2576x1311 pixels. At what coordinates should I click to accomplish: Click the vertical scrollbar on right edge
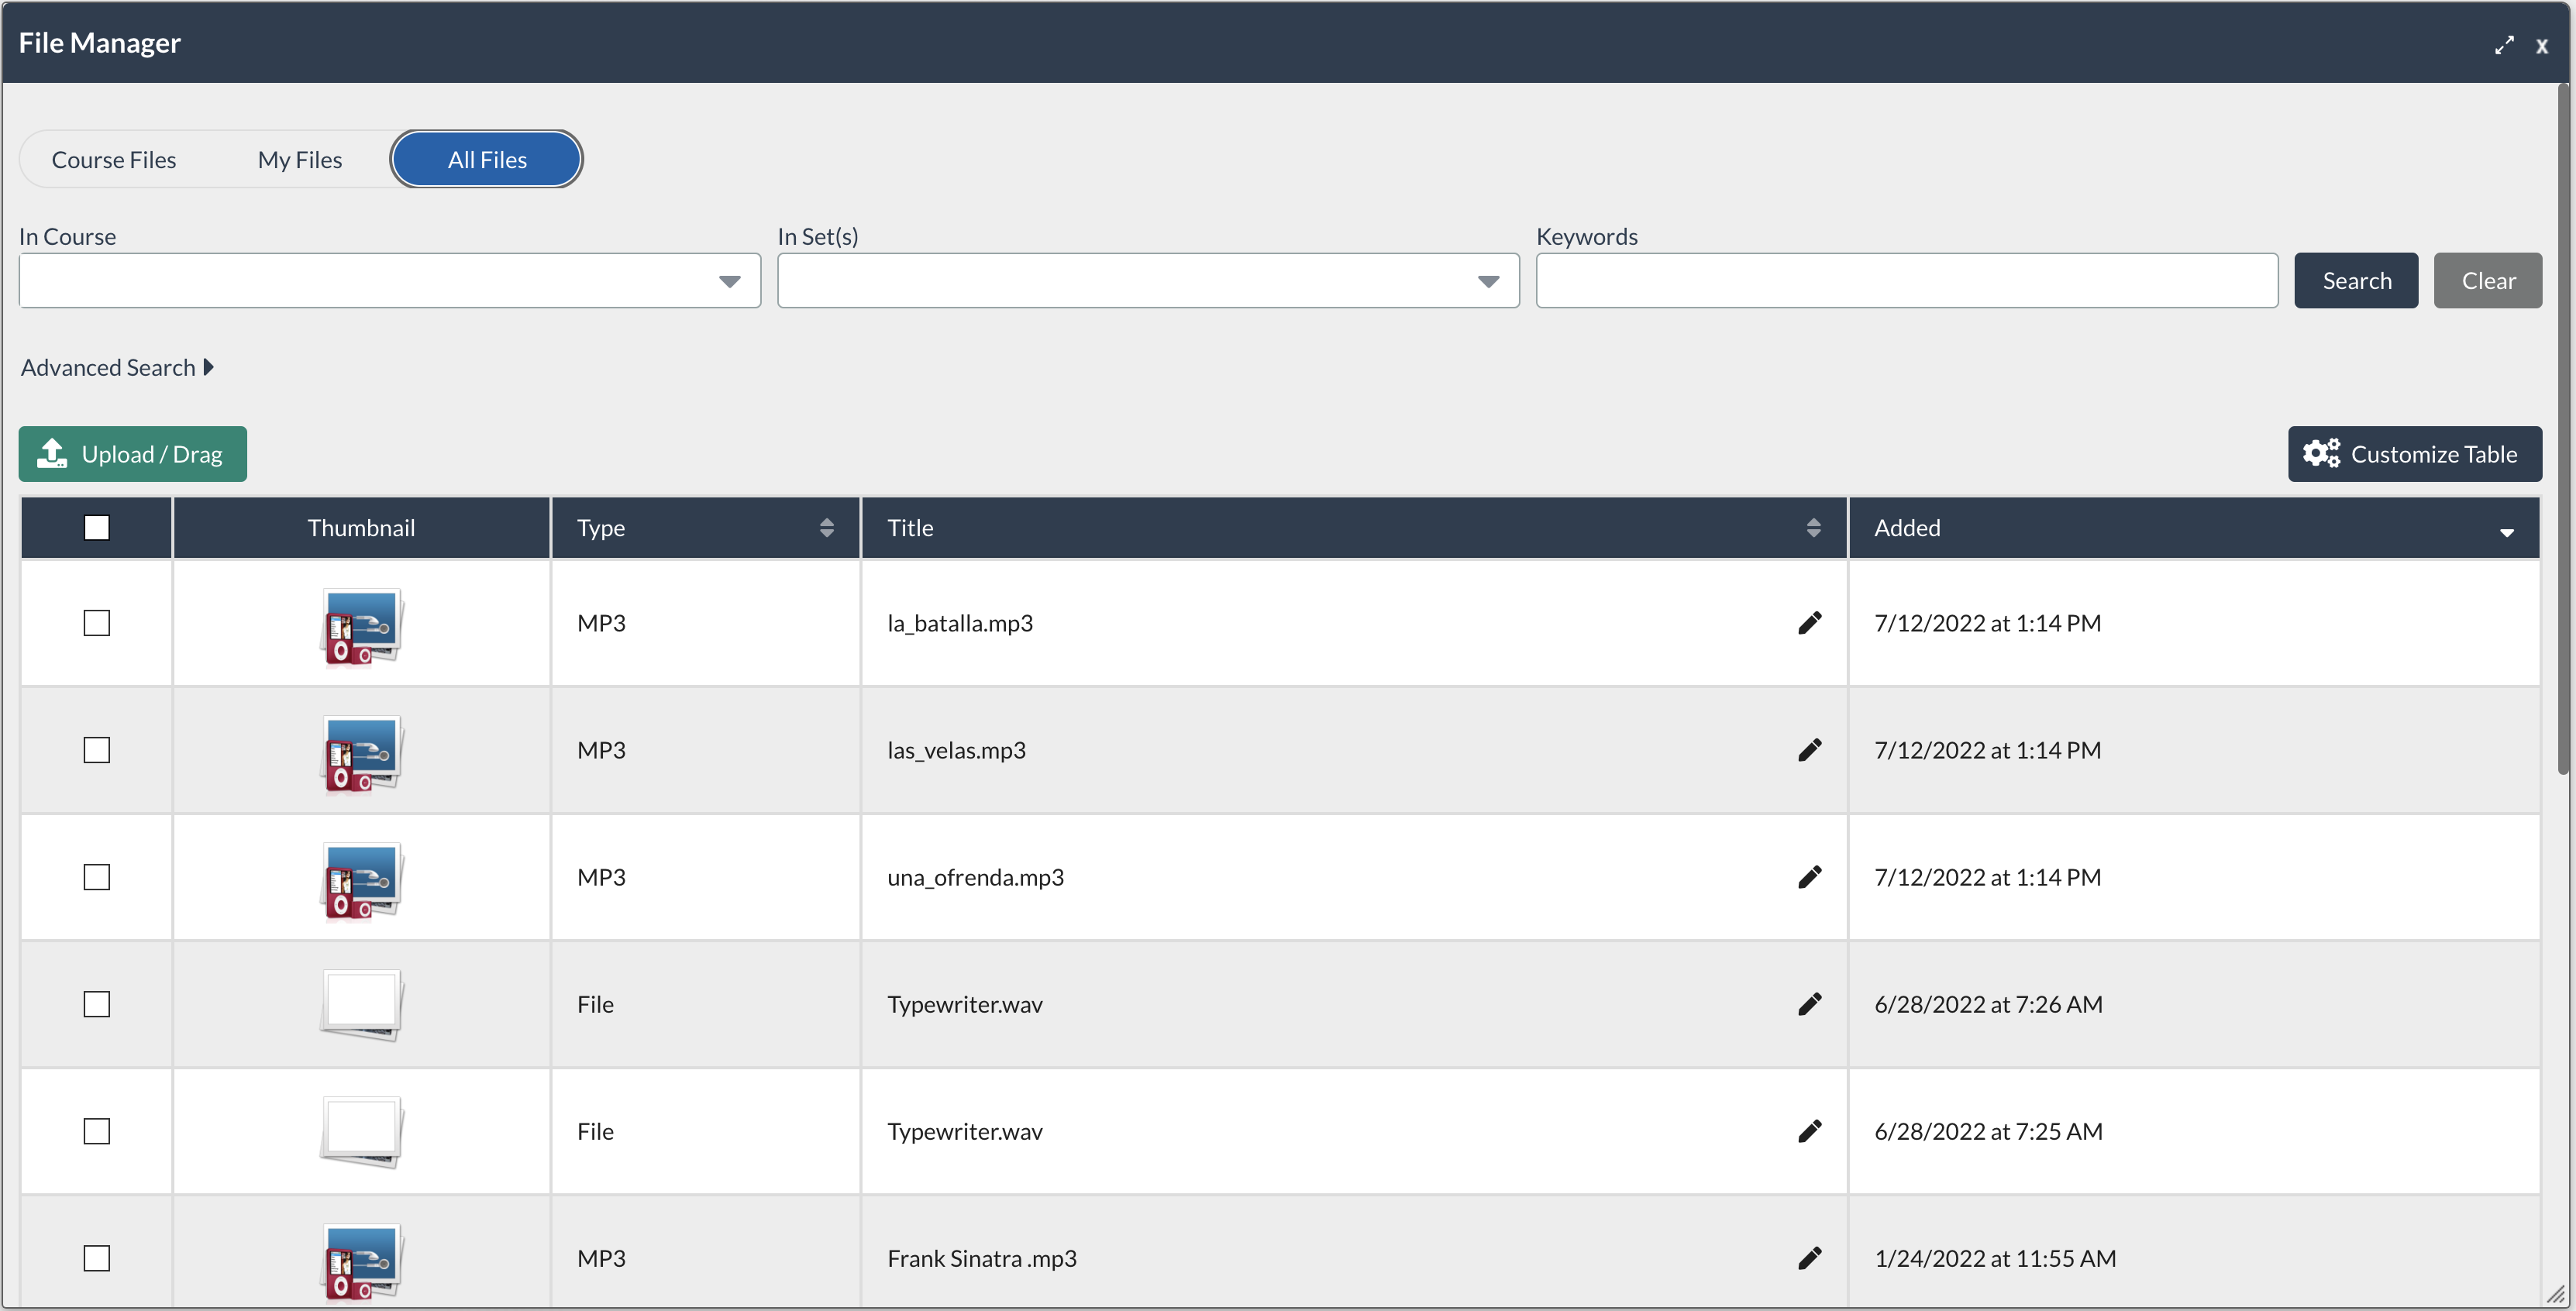coord(2563,430)
